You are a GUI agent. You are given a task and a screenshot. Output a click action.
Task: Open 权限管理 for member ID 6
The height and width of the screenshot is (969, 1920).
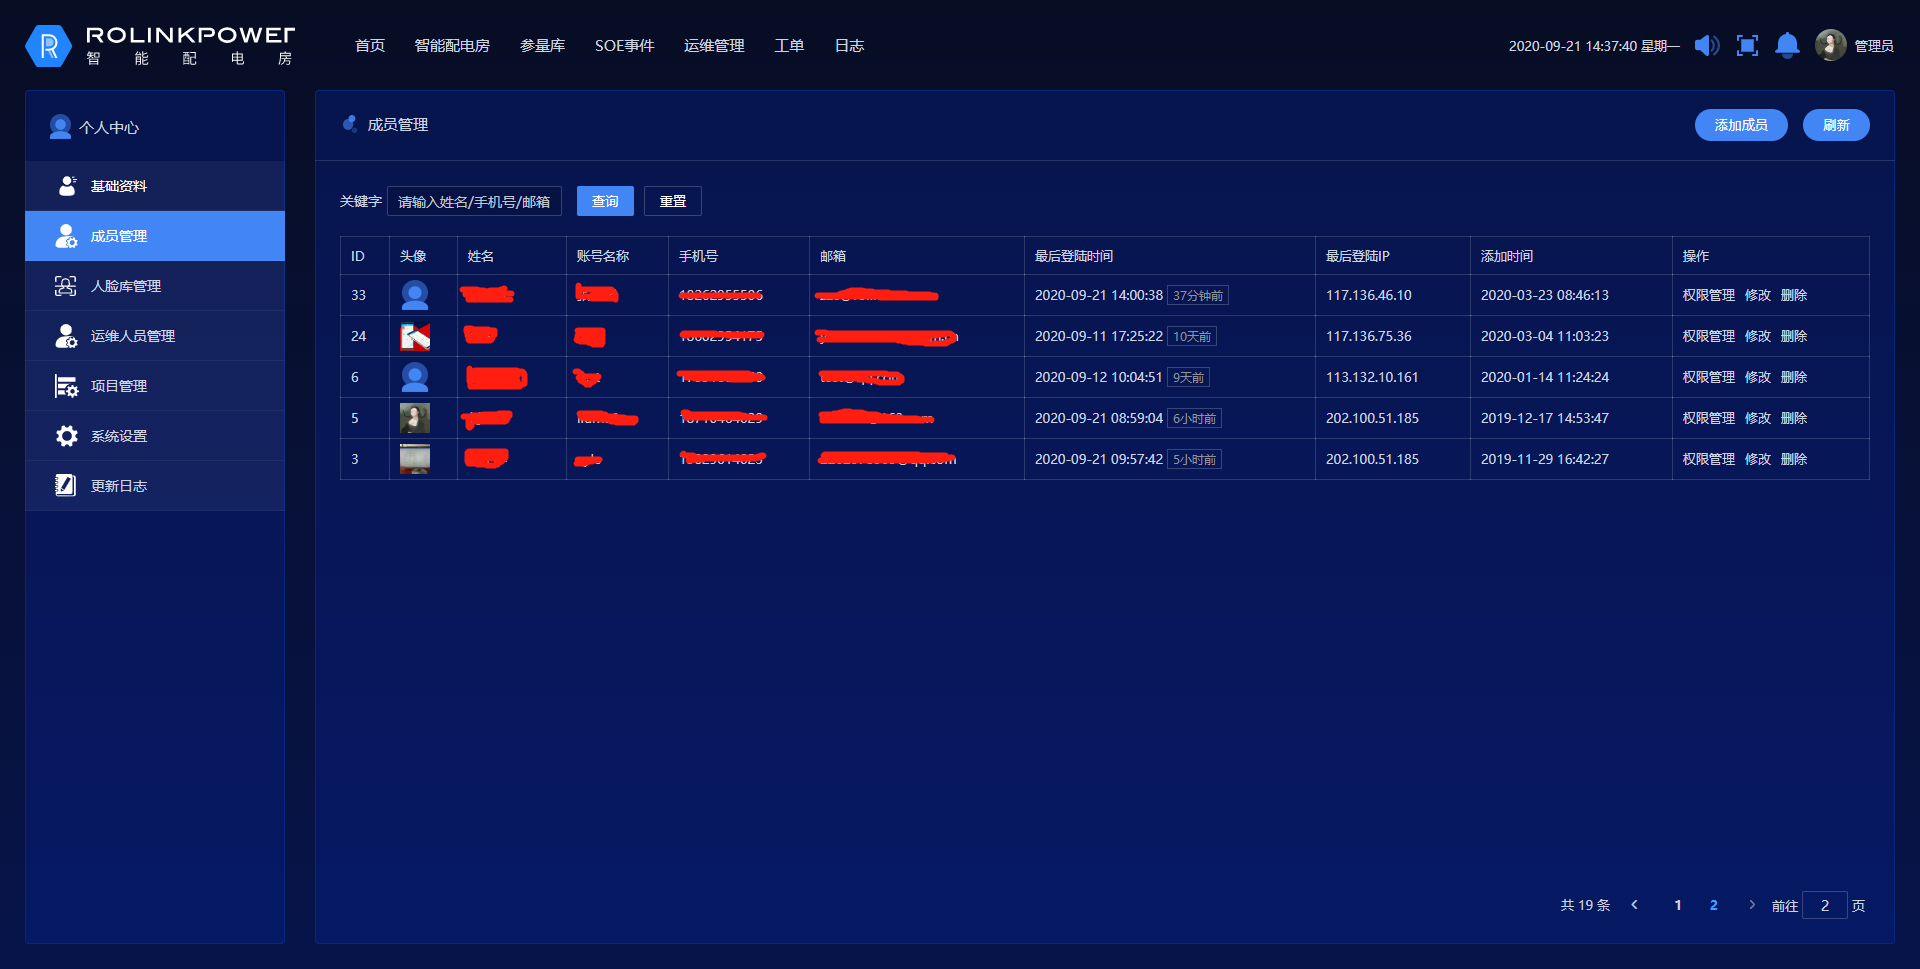(x=1709, y=377)
